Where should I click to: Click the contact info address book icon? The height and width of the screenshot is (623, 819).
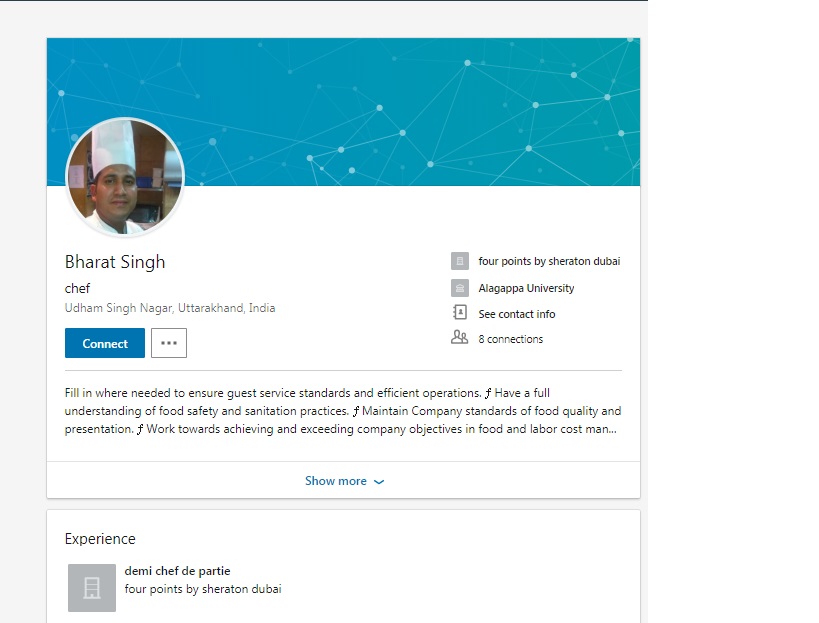[460, 313]
